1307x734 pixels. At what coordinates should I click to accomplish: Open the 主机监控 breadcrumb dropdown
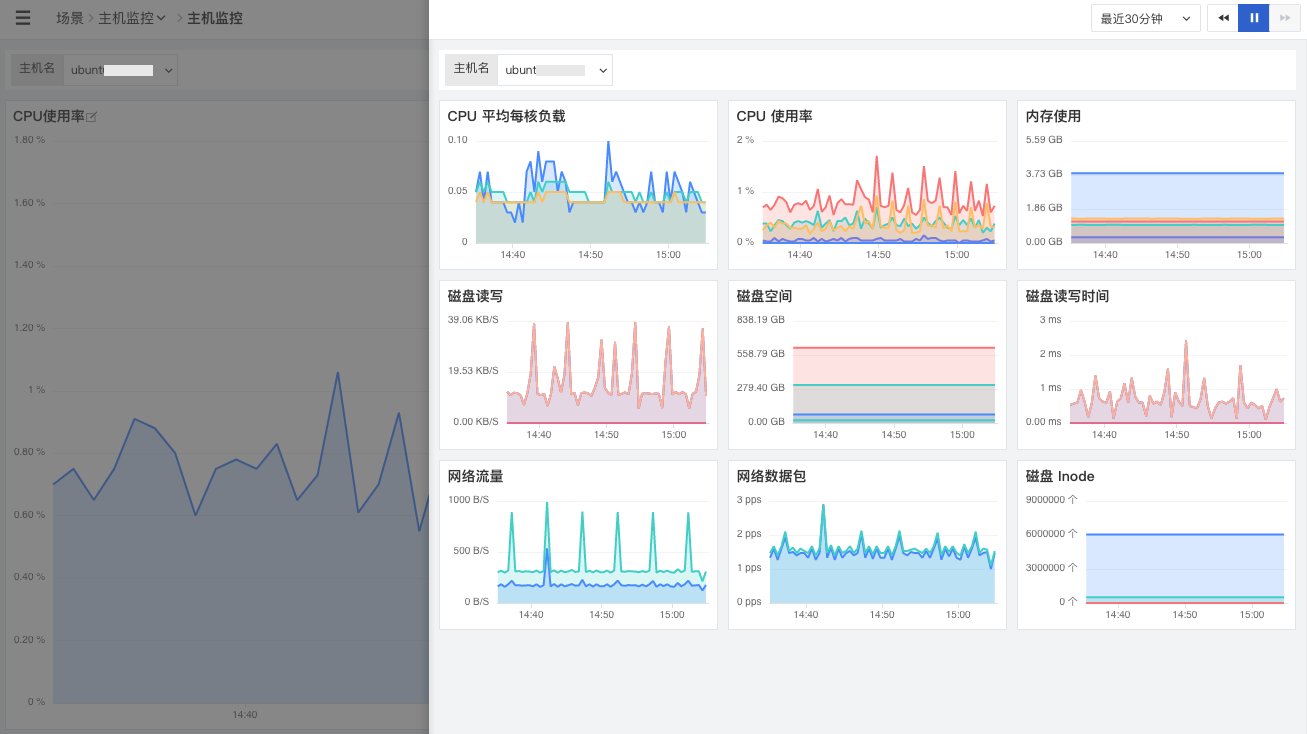point(132,18)
